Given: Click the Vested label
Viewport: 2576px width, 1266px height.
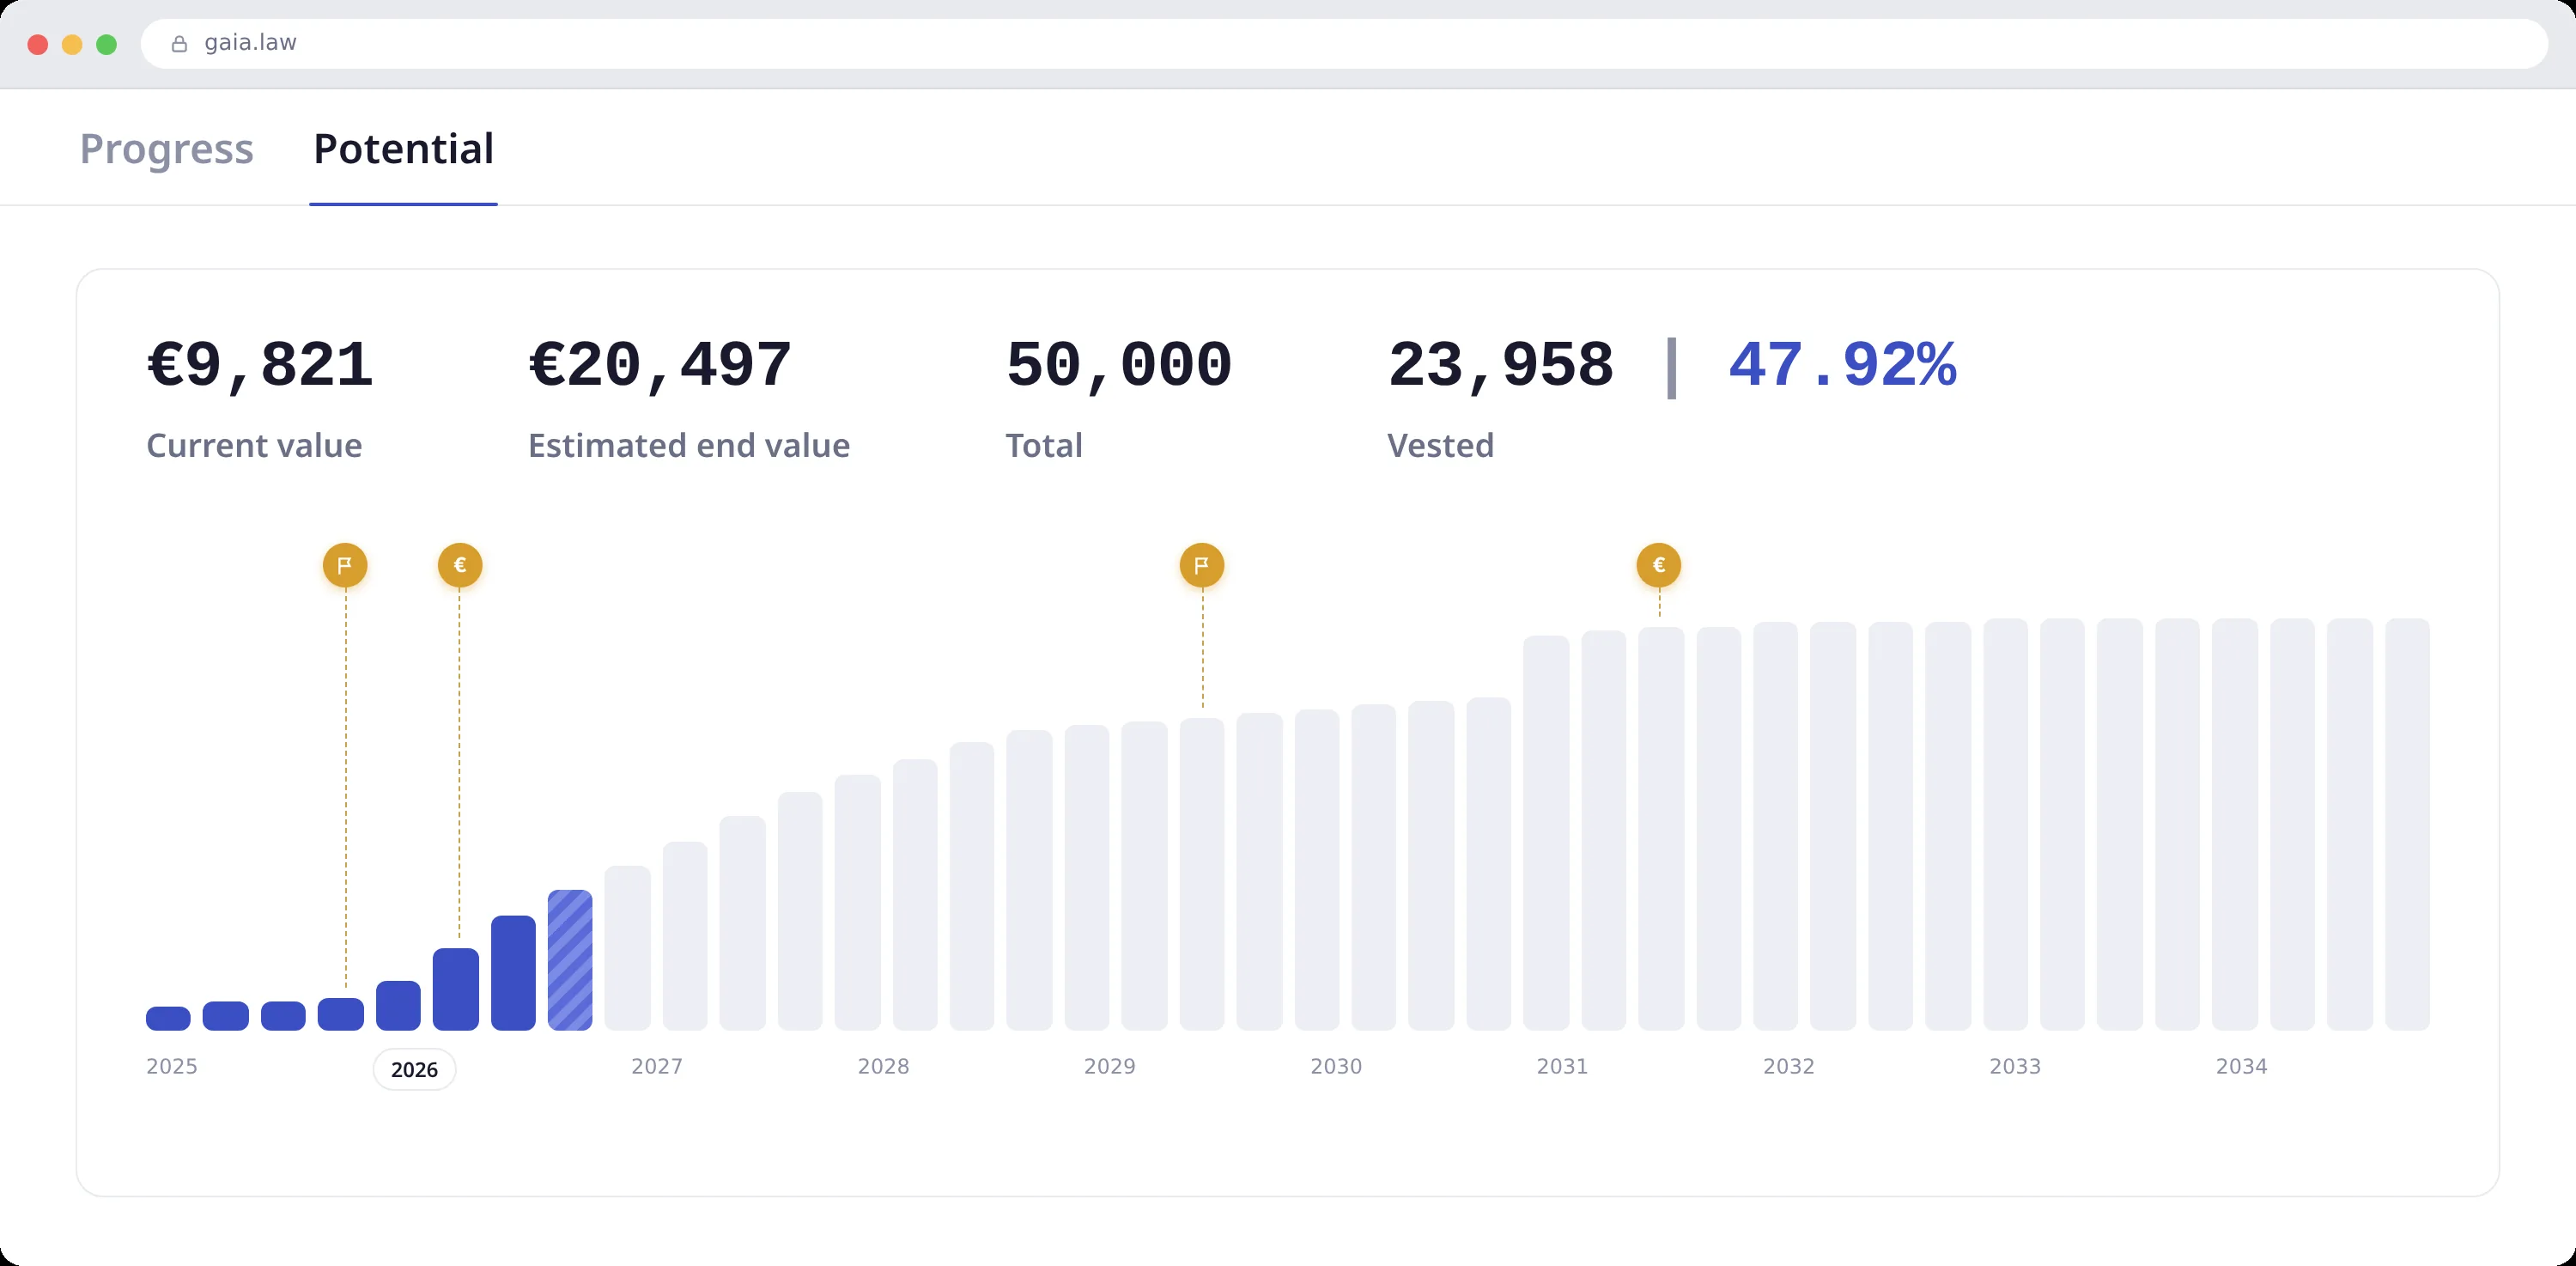Looking at the screenshot, I should [1440, 445].
